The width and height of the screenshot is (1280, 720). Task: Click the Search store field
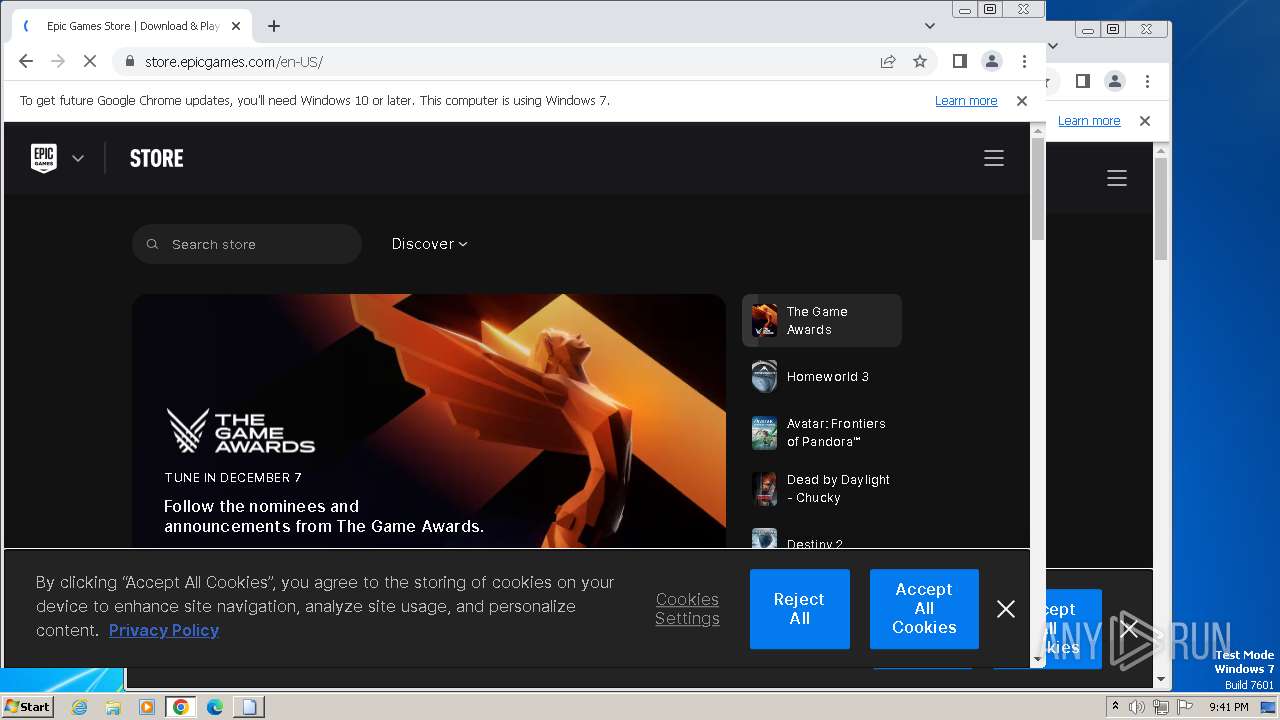point(247,244)
